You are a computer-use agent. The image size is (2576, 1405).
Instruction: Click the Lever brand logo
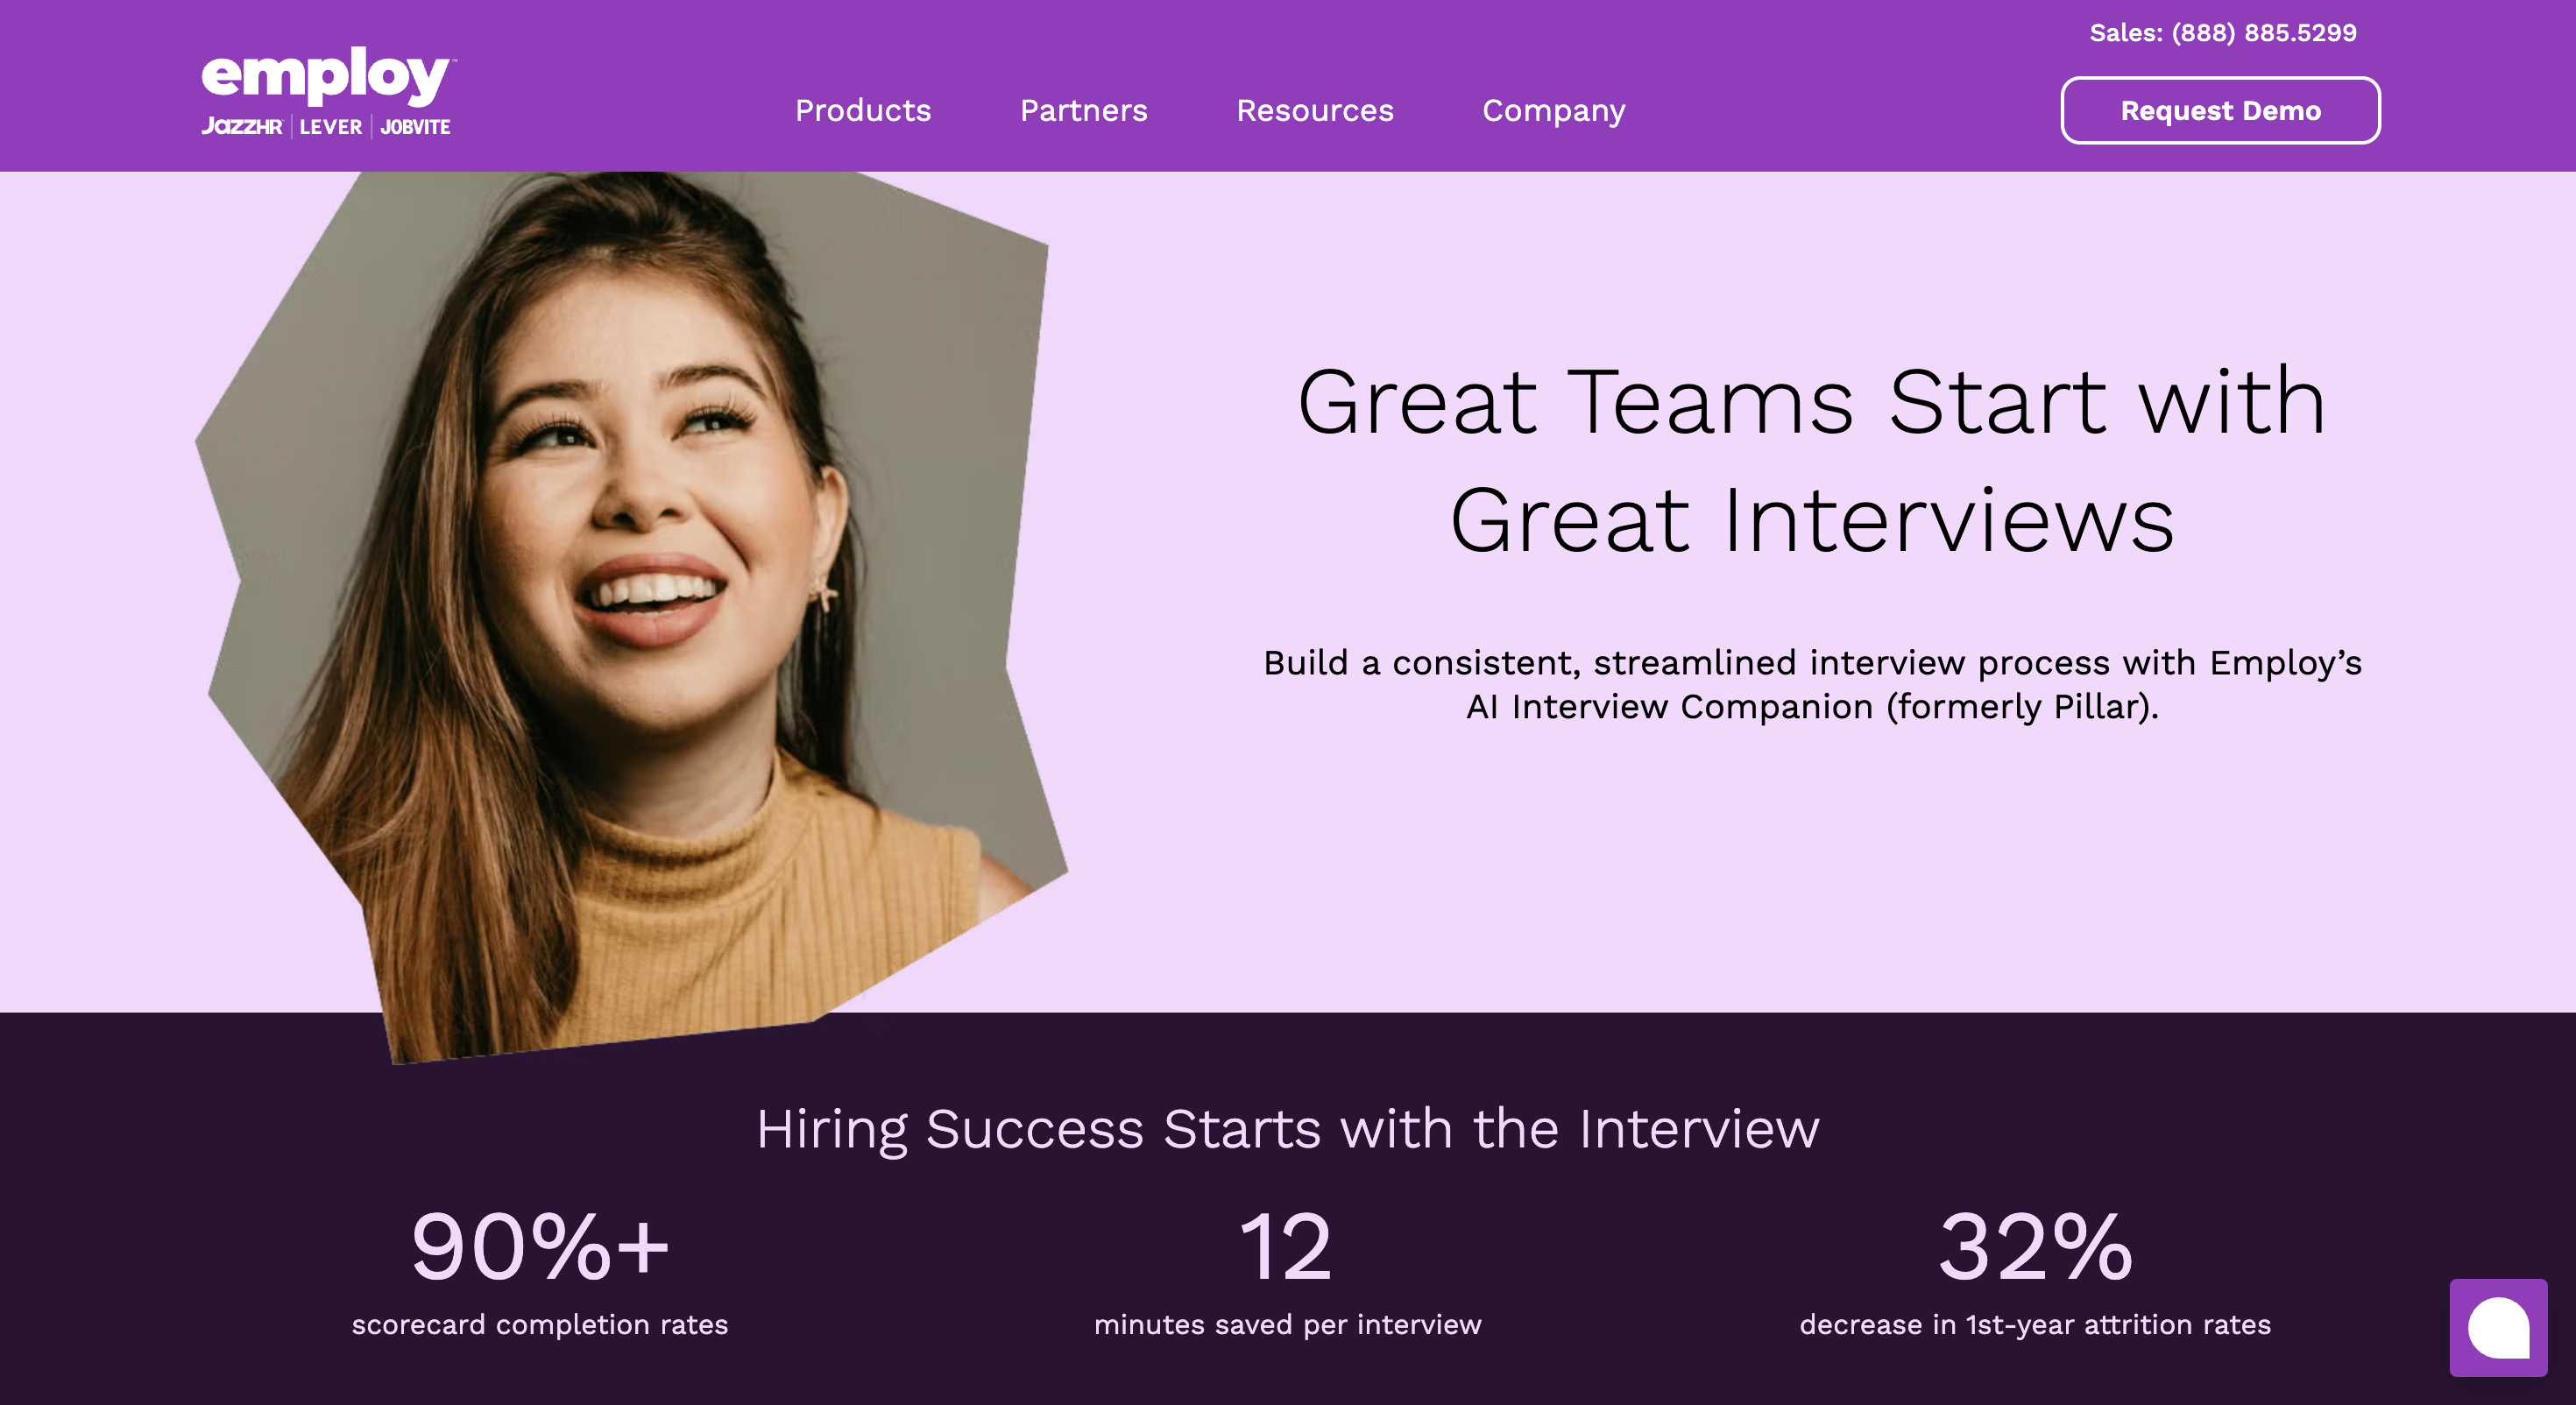pyautogui.click(x=330, y=127)
